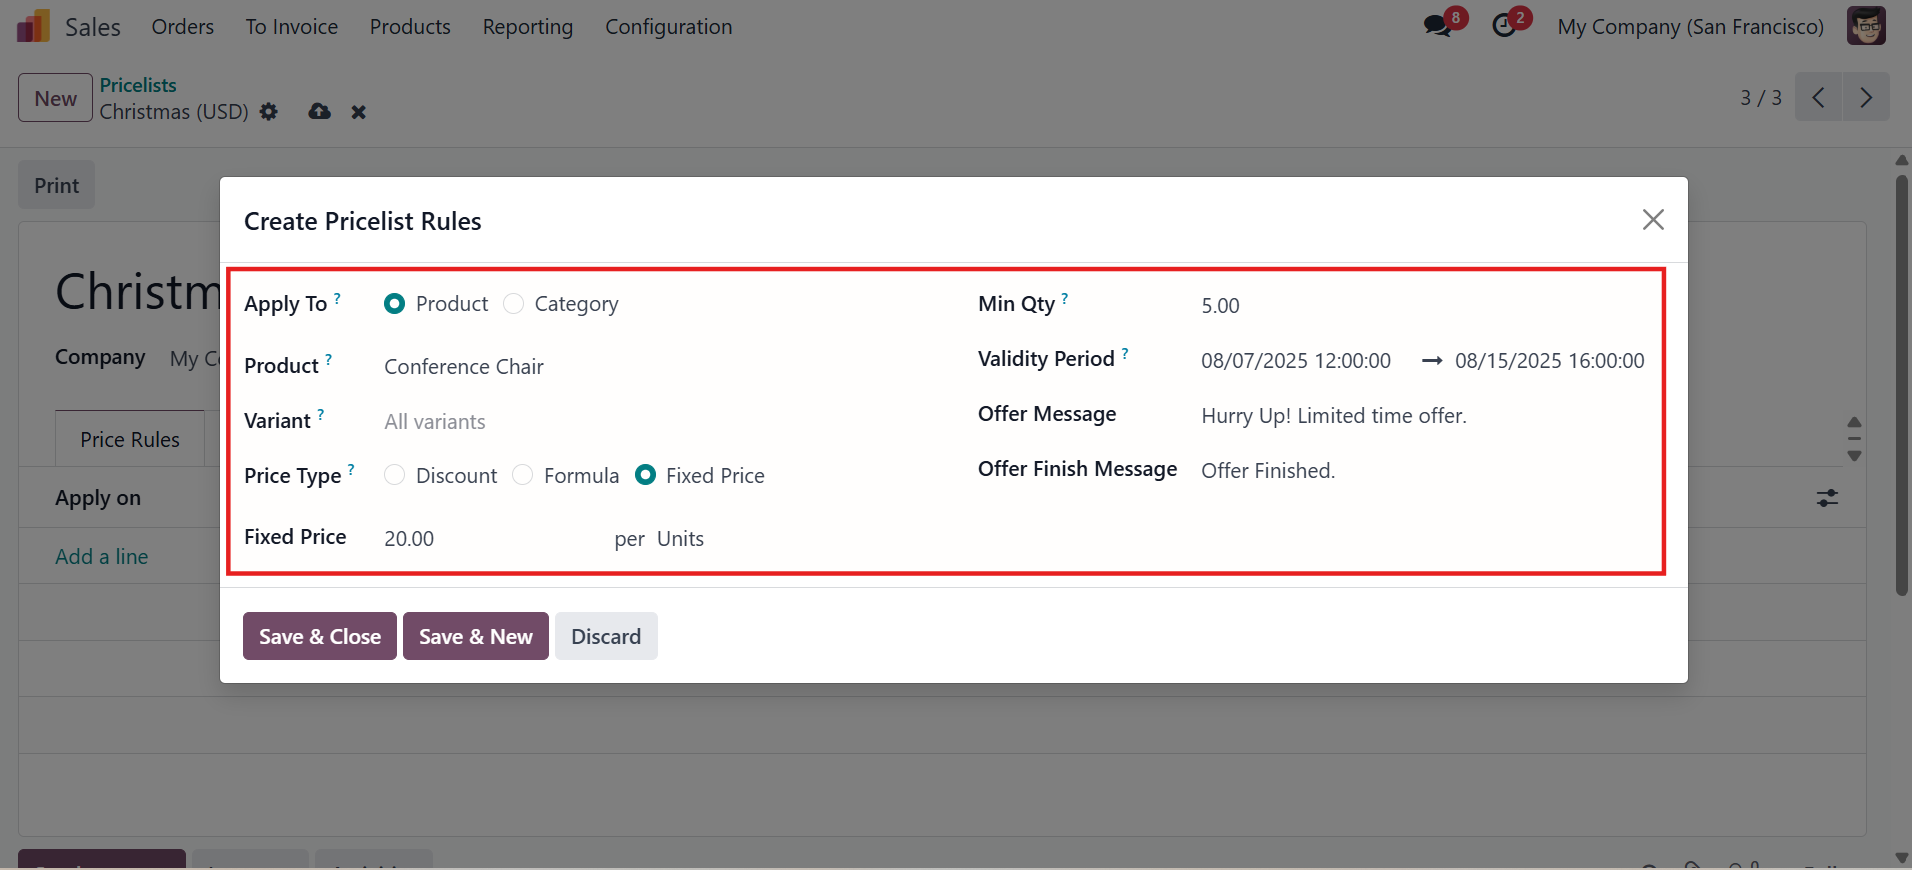Viewport: 1912px width, 870px height.
Task: Click the Print button
Action: (x=57, y=185)
